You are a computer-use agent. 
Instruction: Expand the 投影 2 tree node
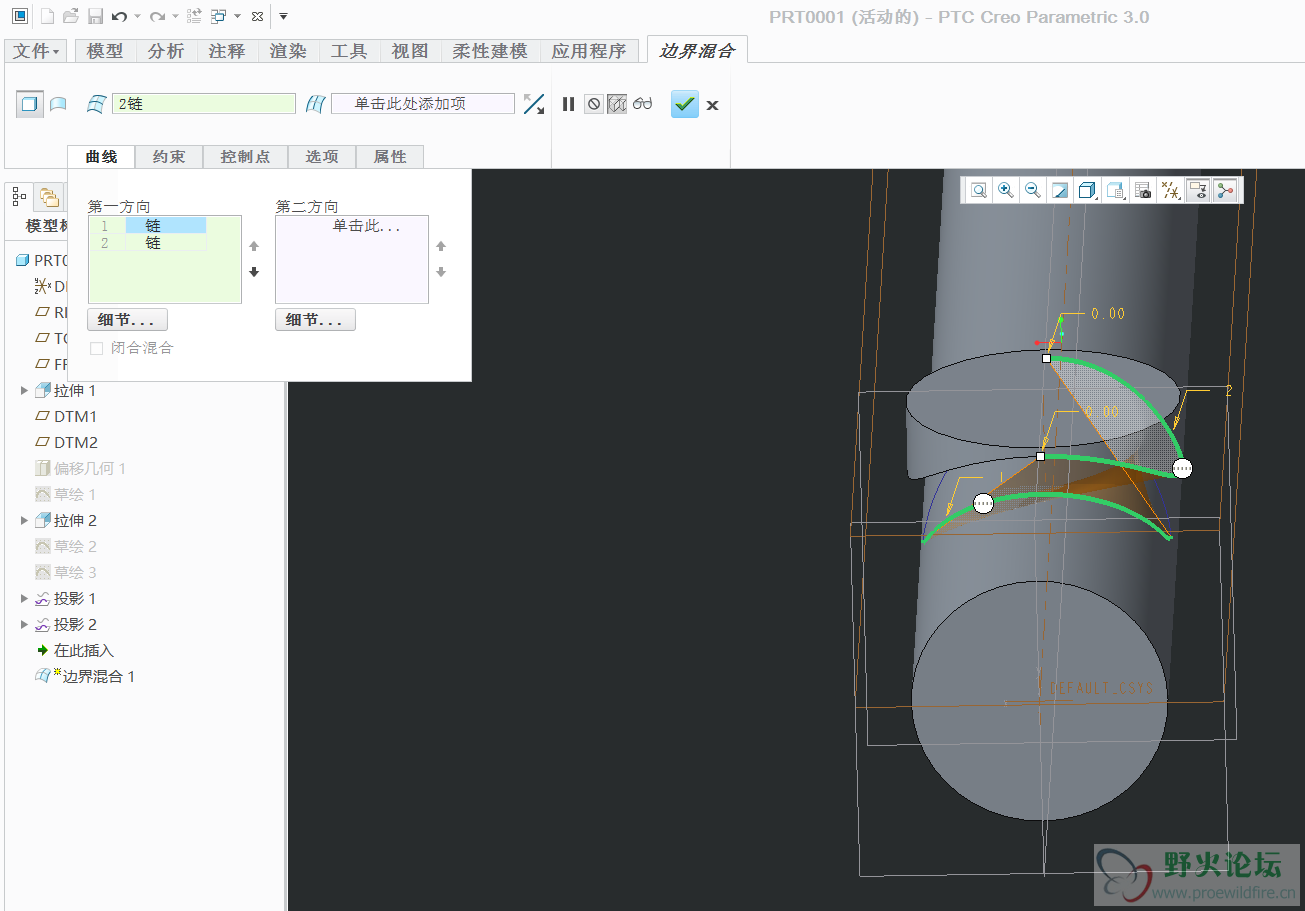click(25, 624)
